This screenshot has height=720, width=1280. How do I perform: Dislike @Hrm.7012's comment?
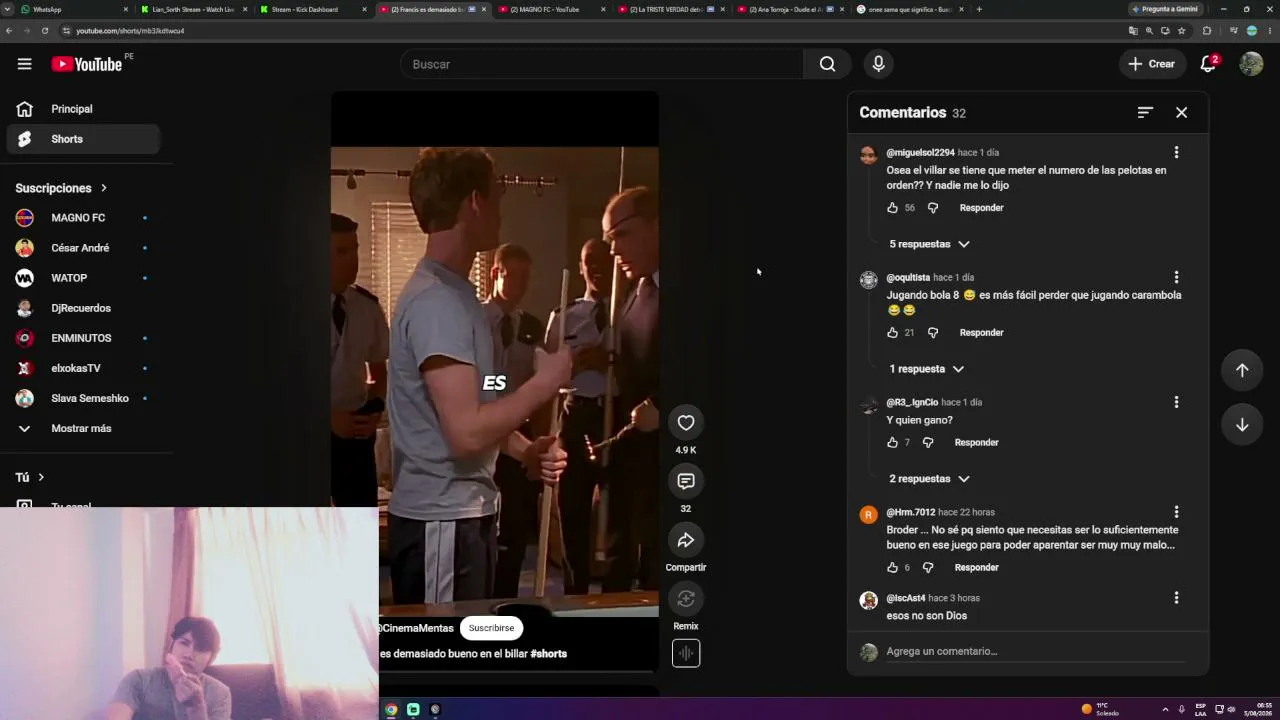927,567
